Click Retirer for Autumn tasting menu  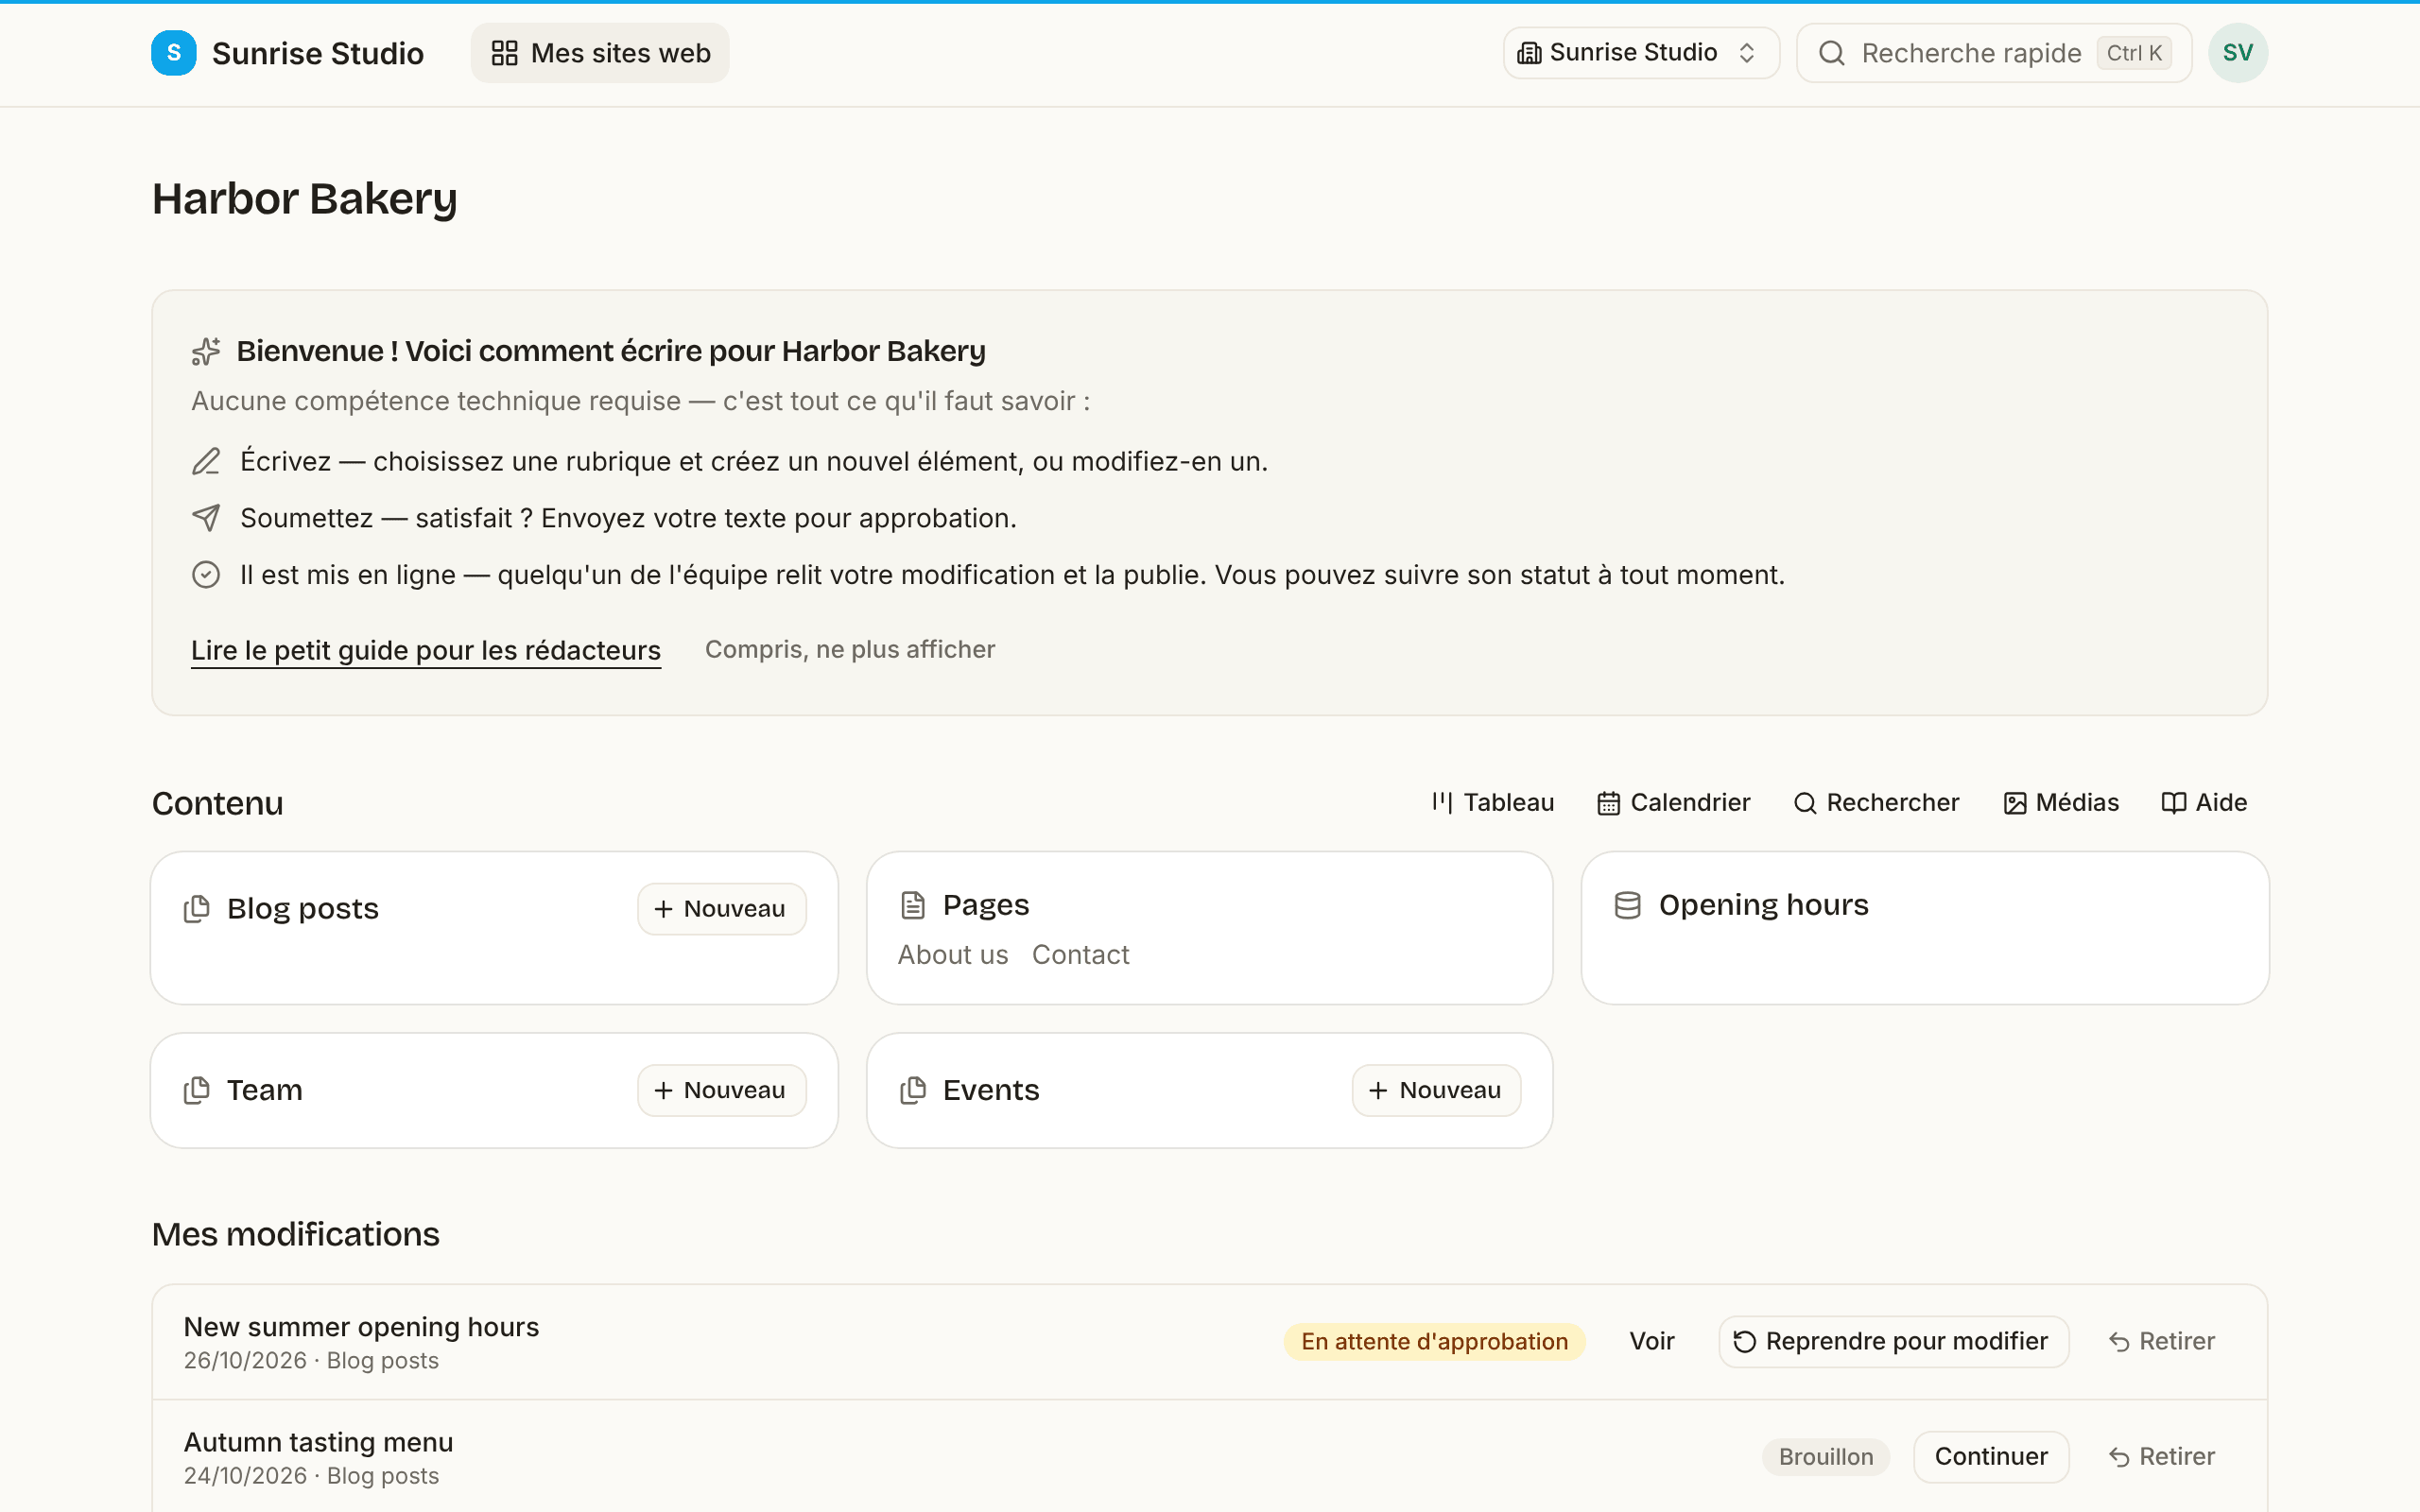pyautogui.click(x=2161, y=1457)
